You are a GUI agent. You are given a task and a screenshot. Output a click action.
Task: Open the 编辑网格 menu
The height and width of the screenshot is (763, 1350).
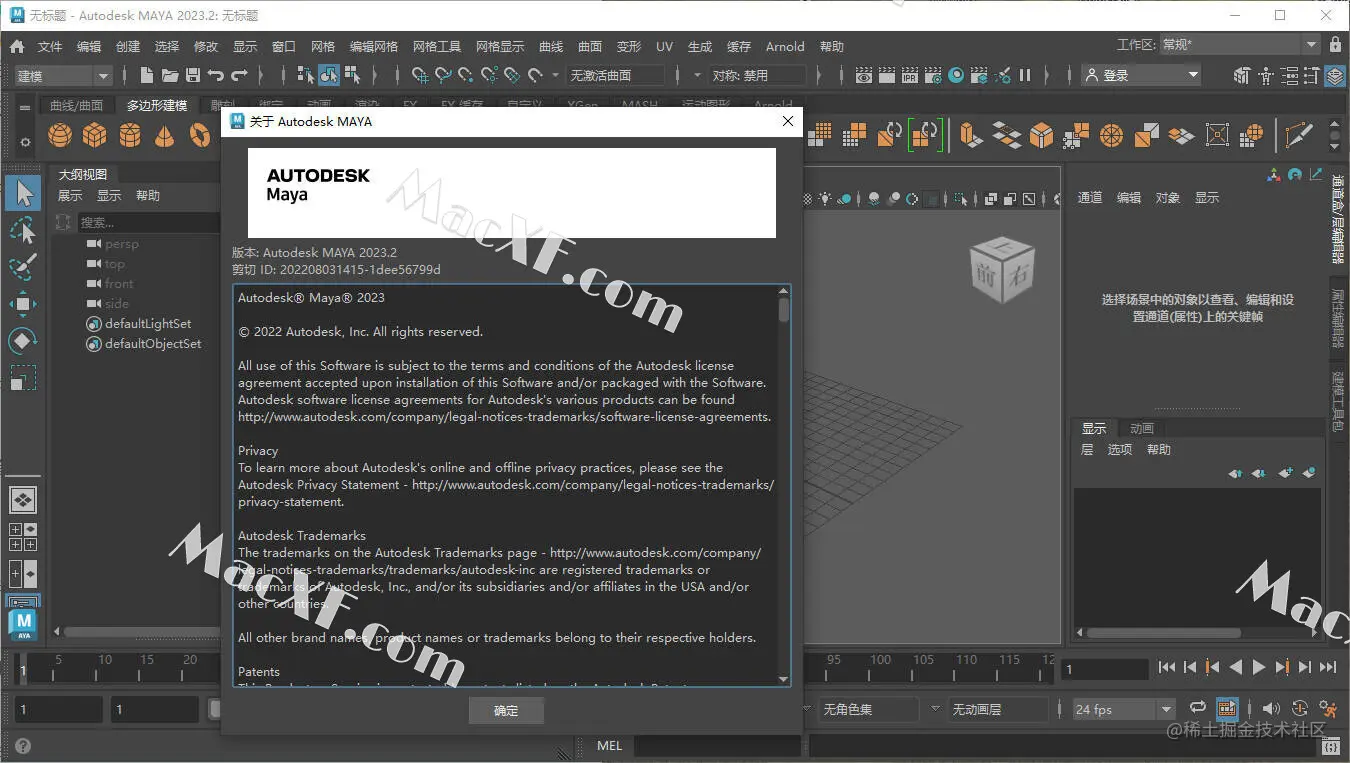tap(374, 46)
